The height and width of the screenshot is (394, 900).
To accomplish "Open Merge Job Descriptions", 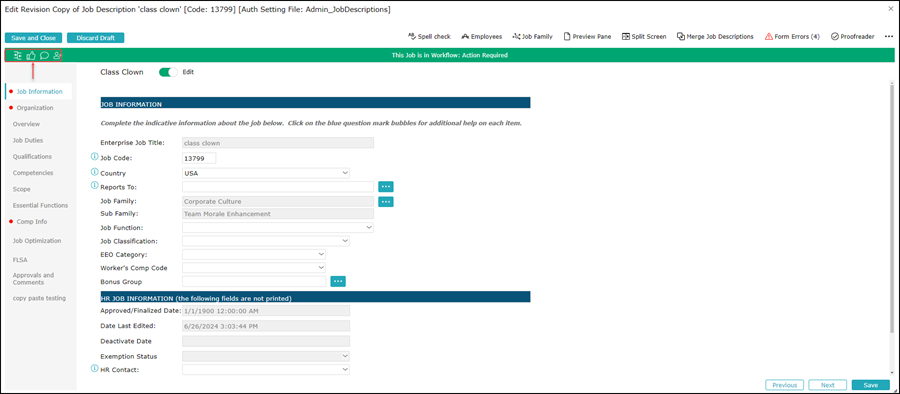I will [x=715, y=36].
